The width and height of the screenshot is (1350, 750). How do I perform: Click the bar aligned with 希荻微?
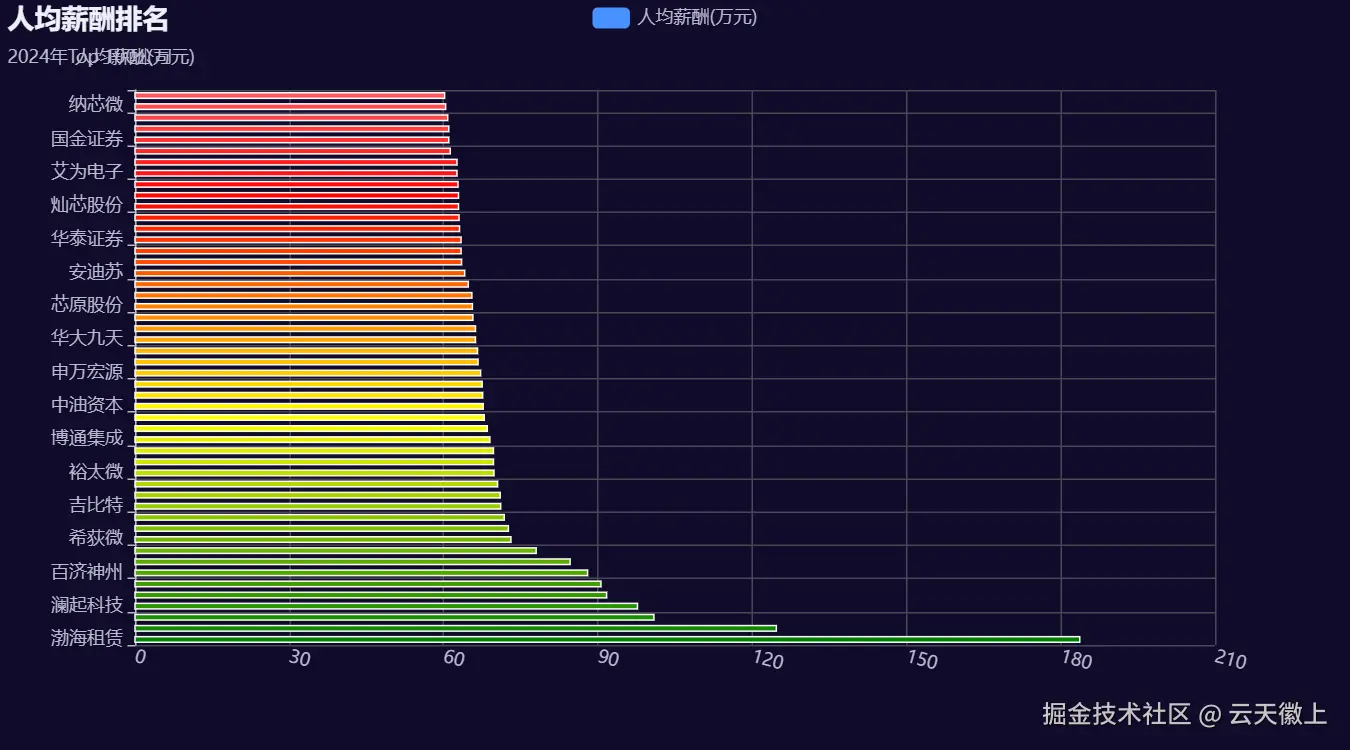pos(323,540)
